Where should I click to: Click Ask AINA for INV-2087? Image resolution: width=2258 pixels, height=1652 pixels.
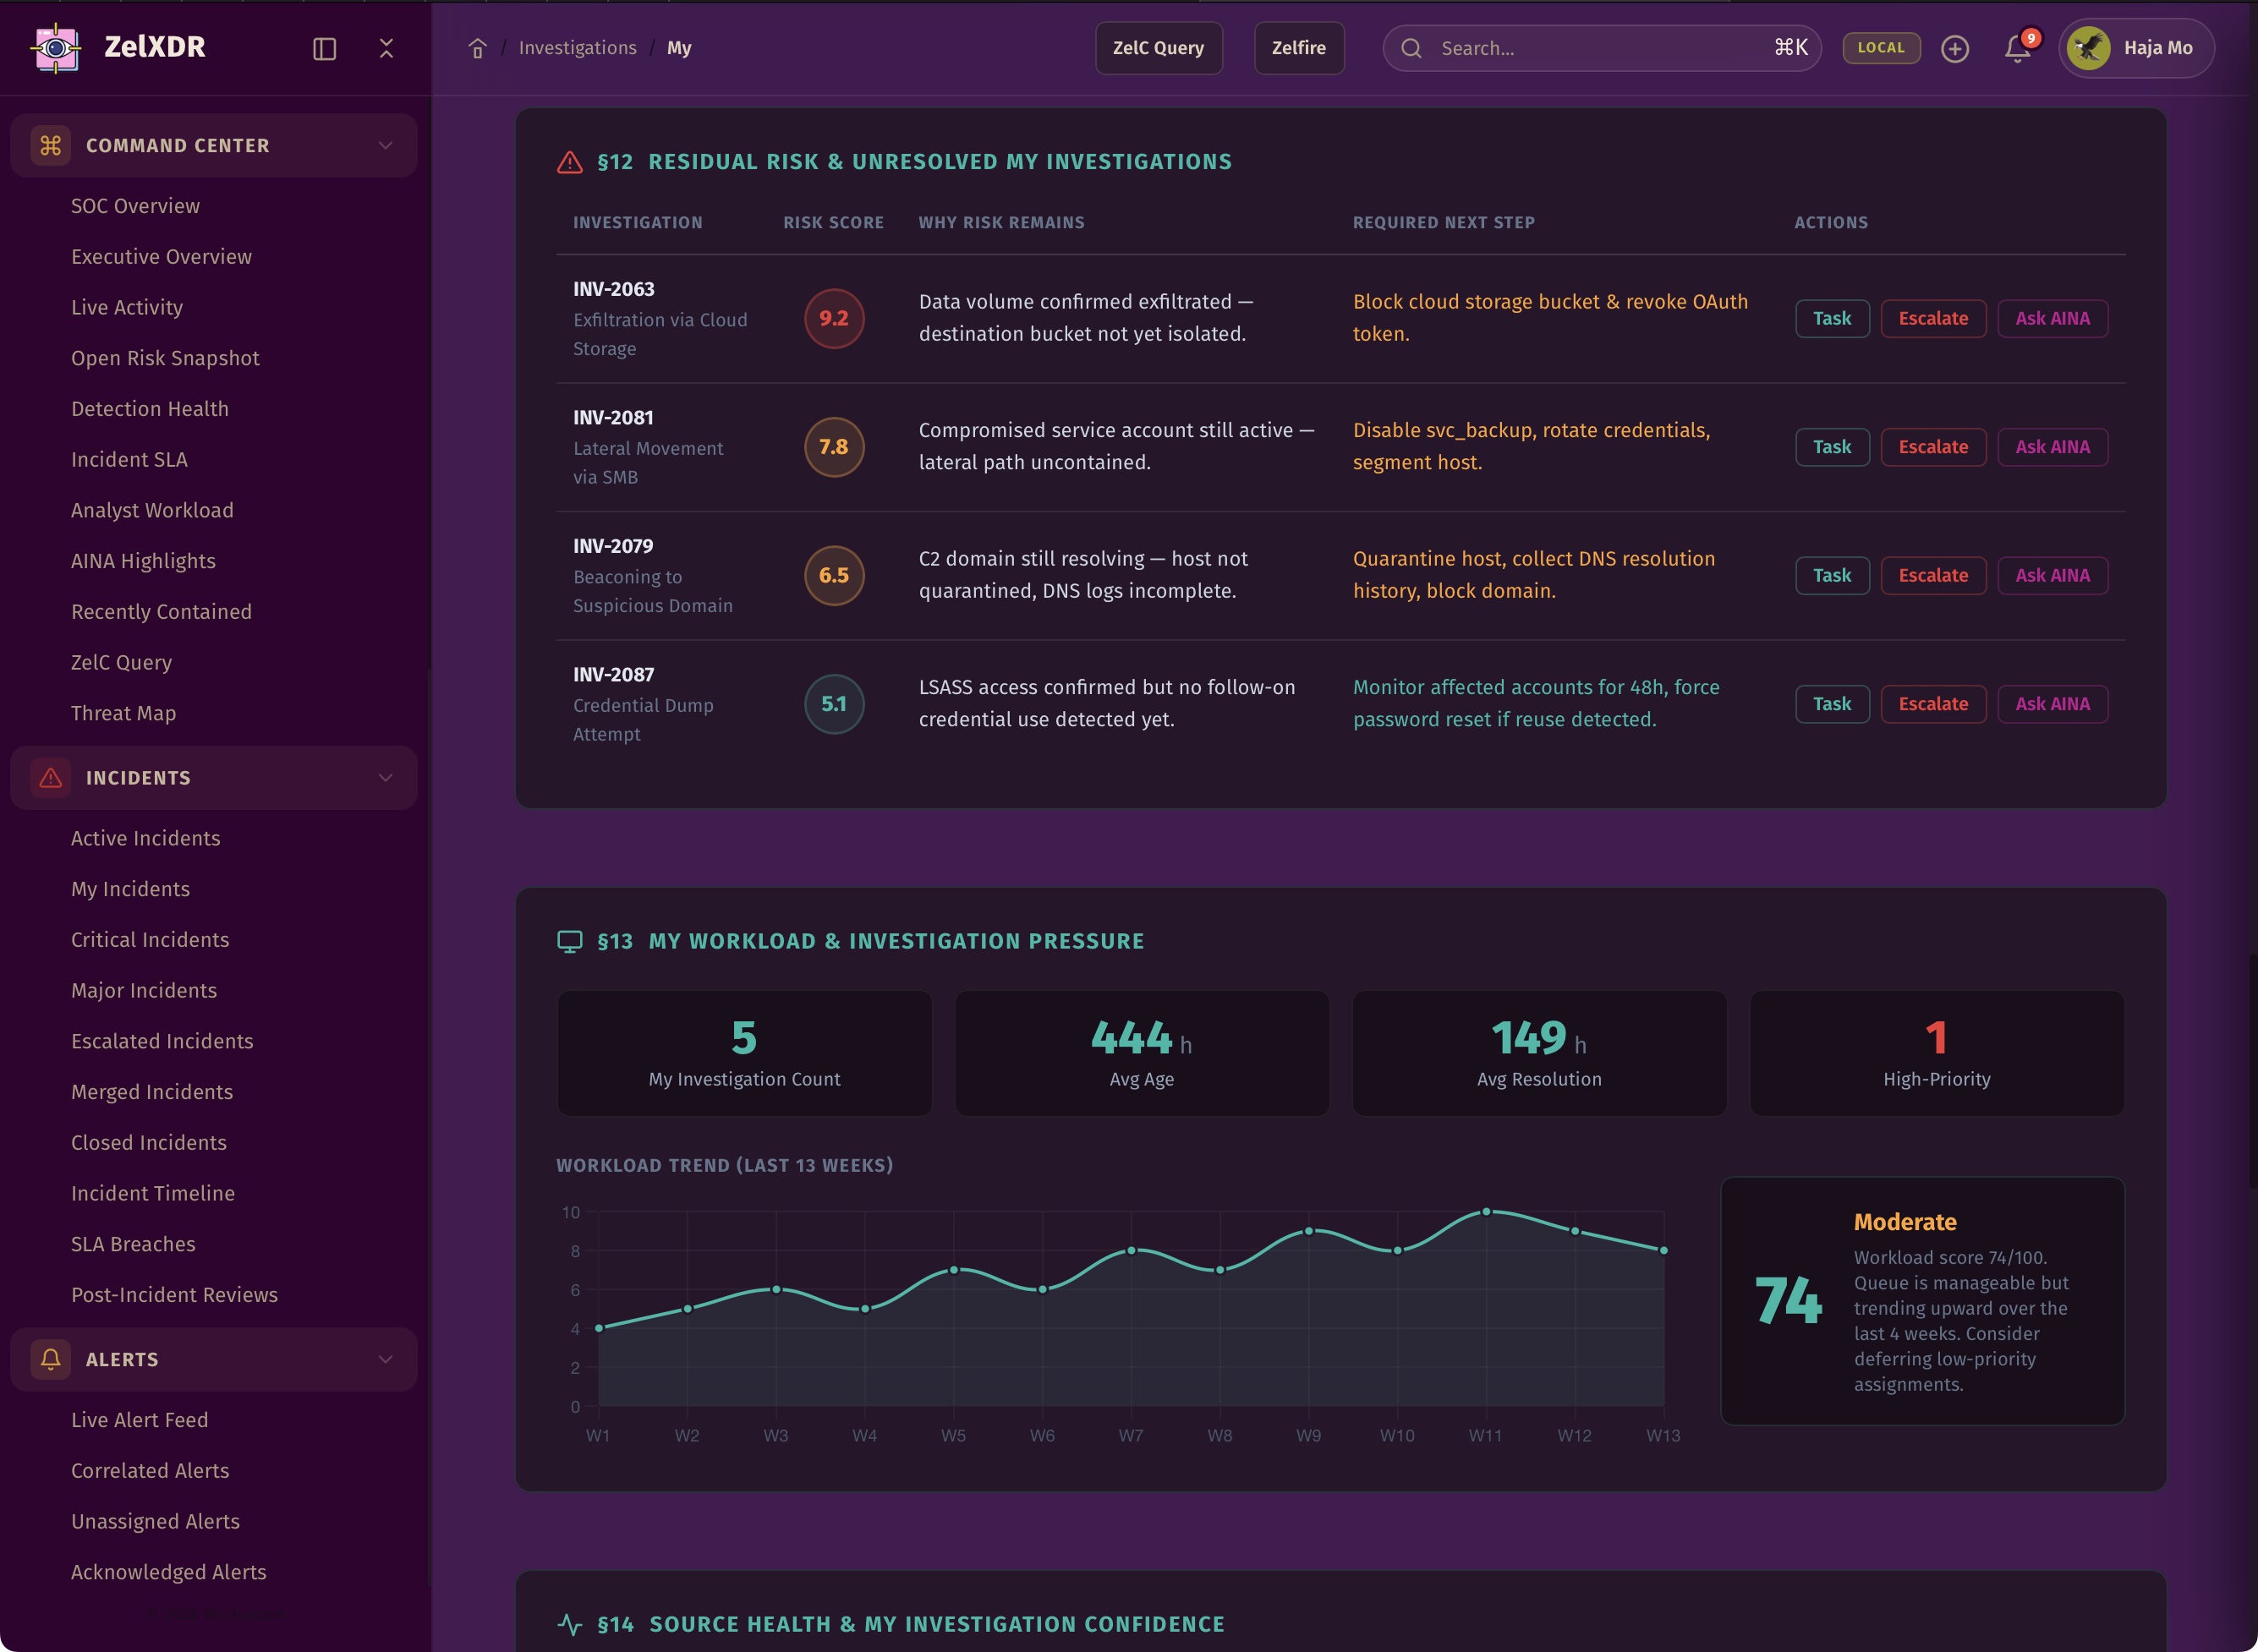click(2051, 704)
